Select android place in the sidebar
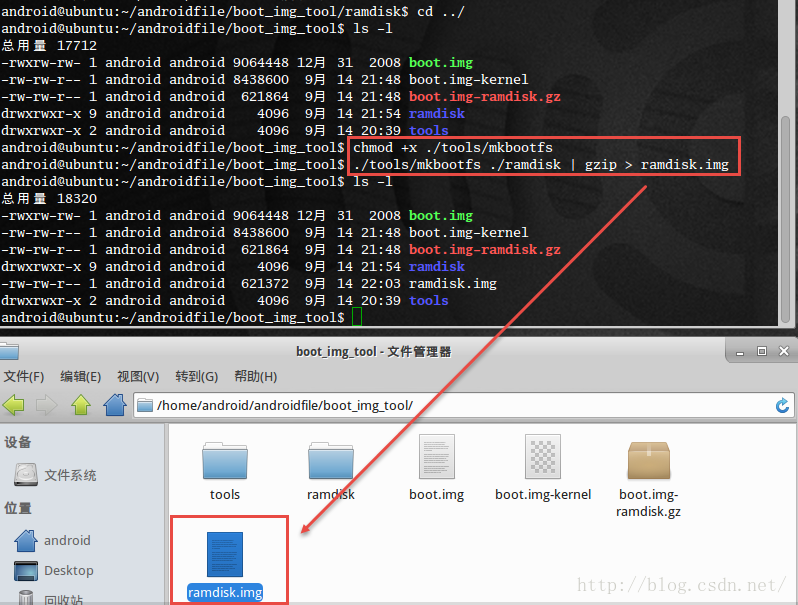 coord(67,540)
